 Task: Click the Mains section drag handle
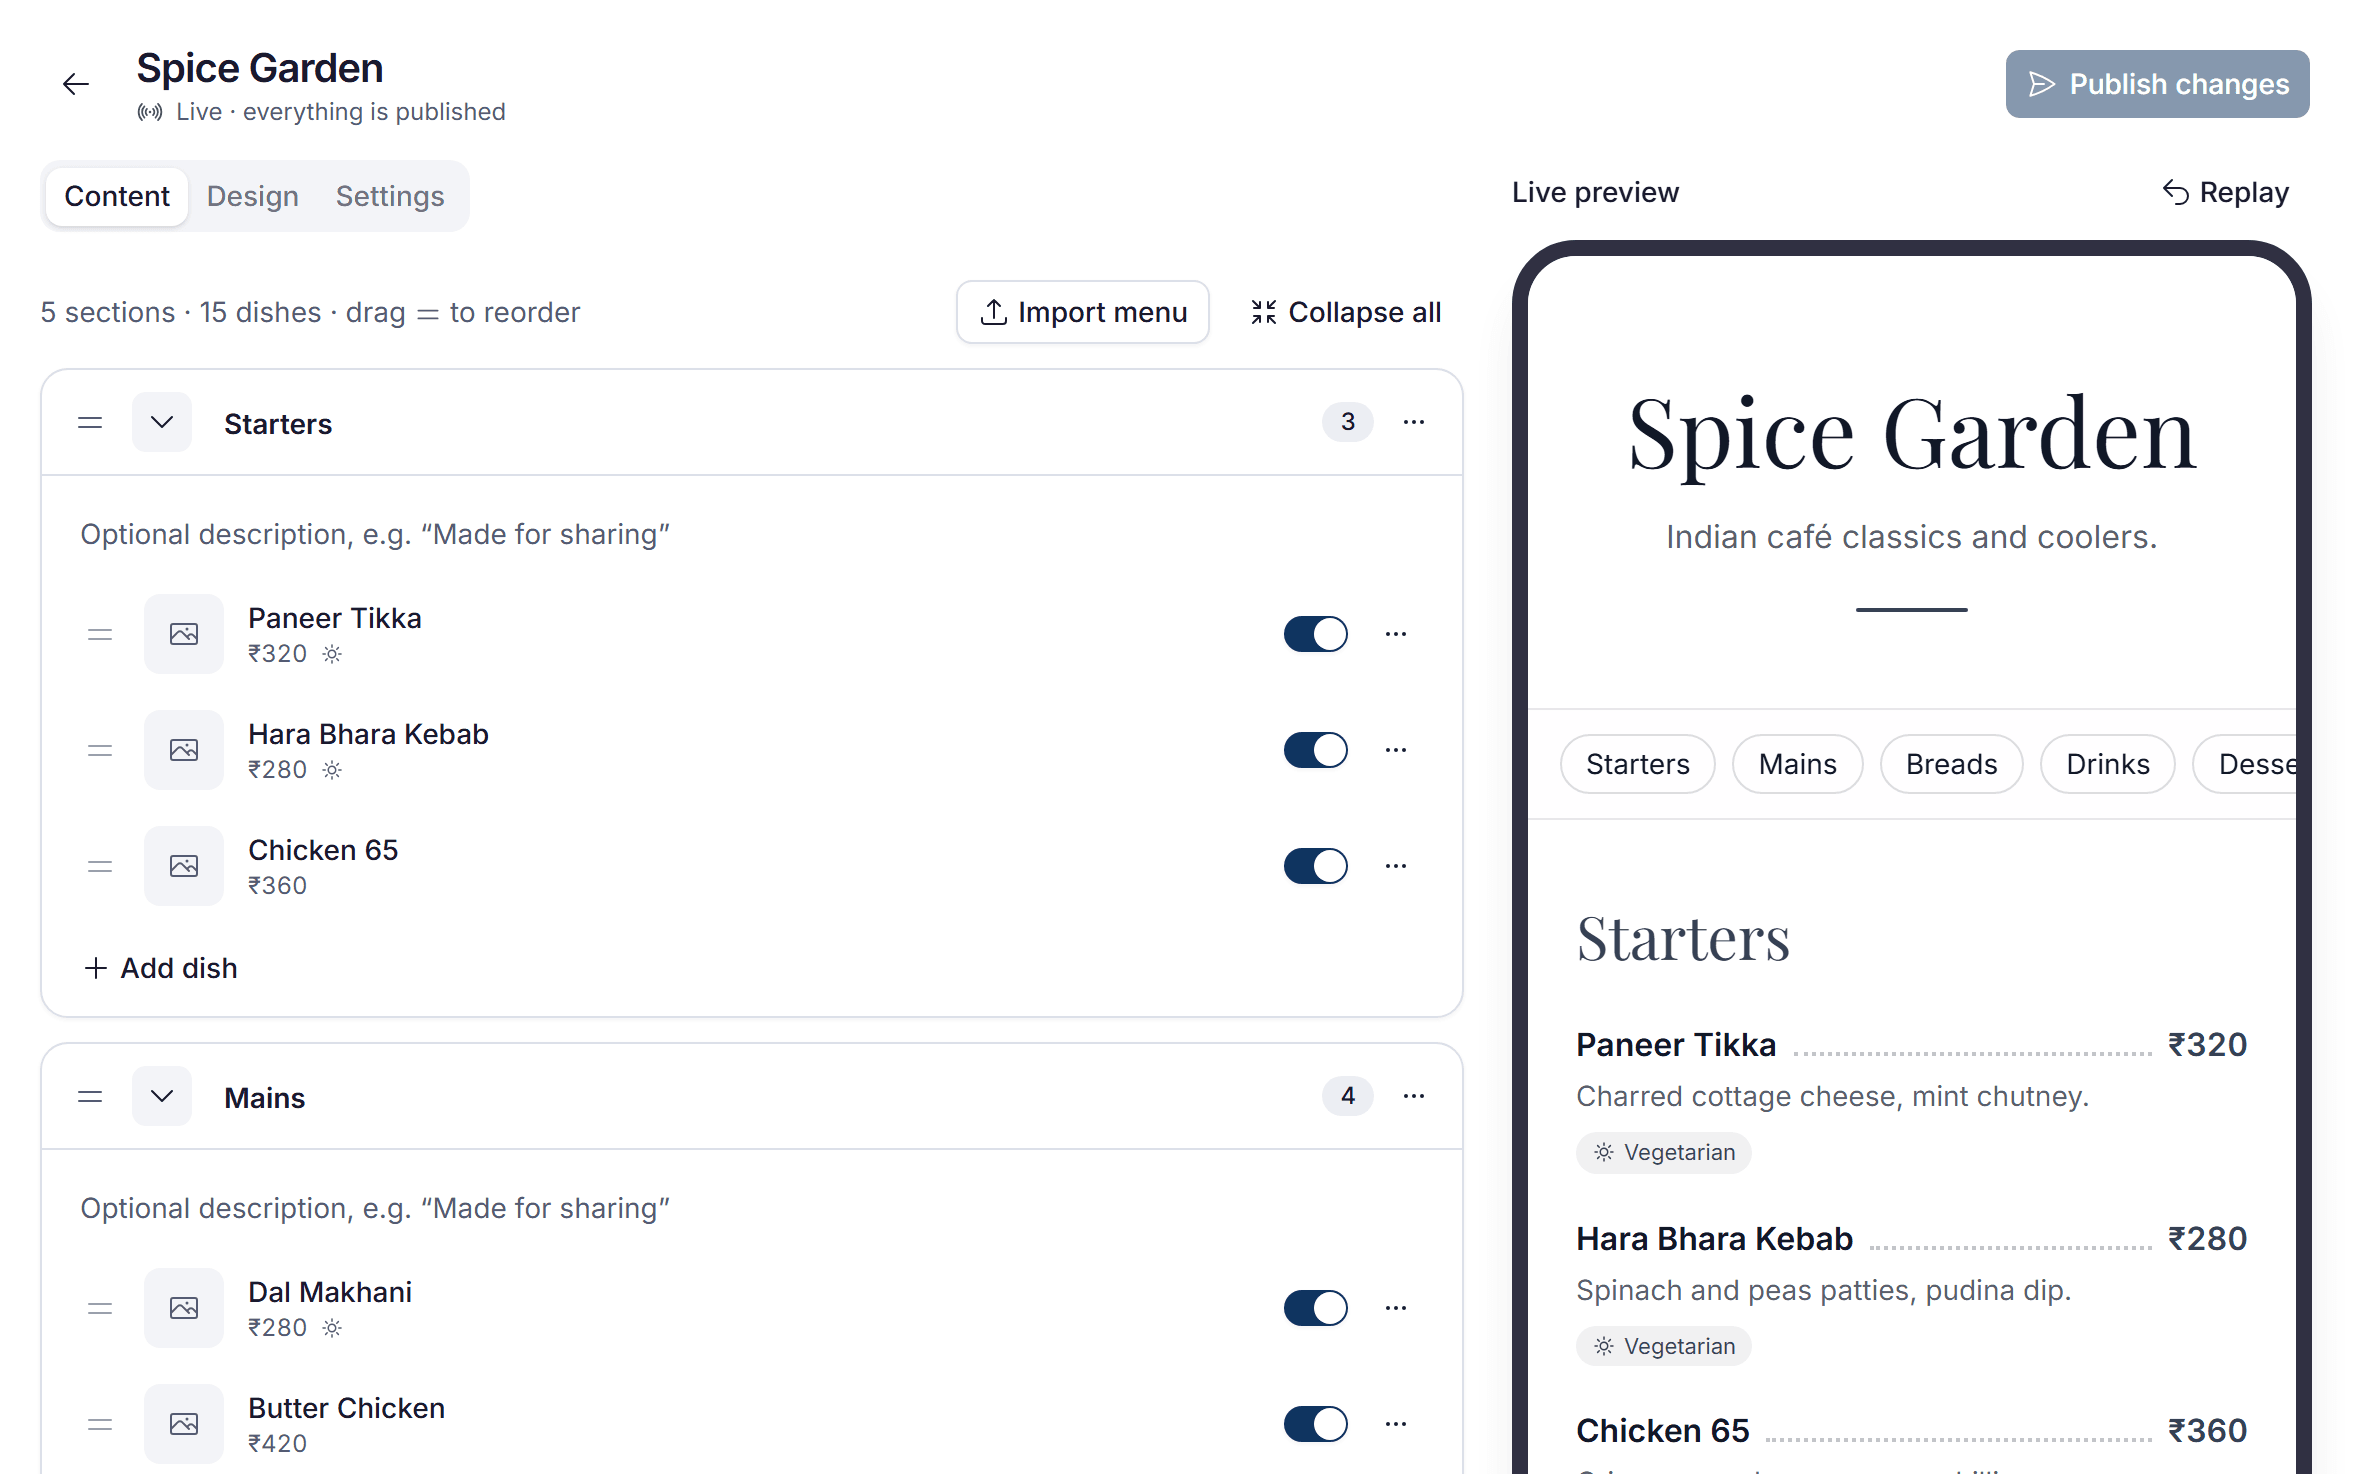(90, 1097)
